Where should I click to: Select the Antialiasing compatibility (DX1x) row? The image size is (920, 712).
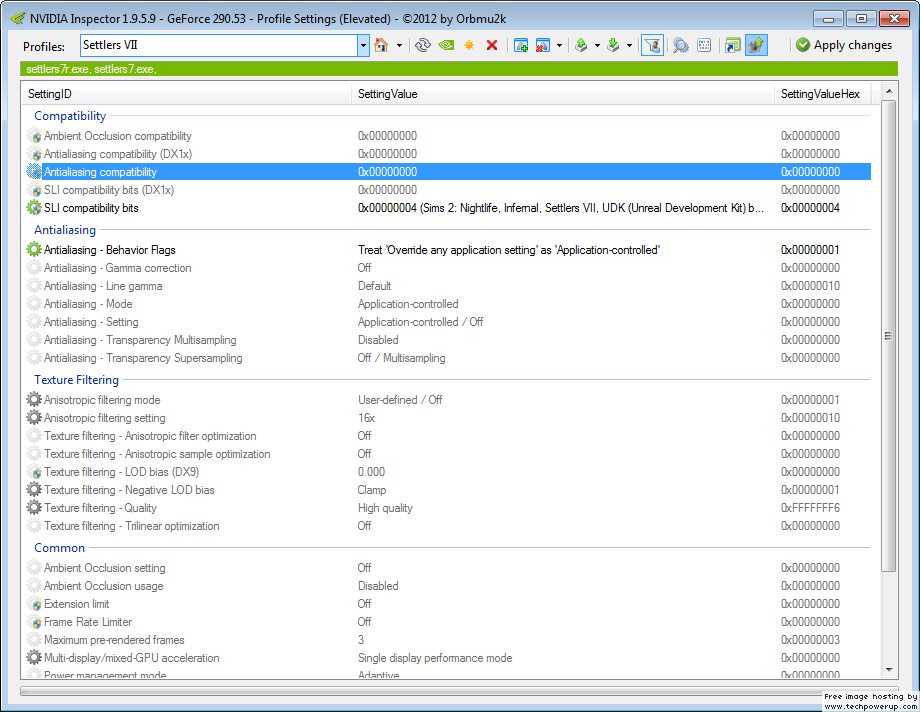tap(447, 154)
